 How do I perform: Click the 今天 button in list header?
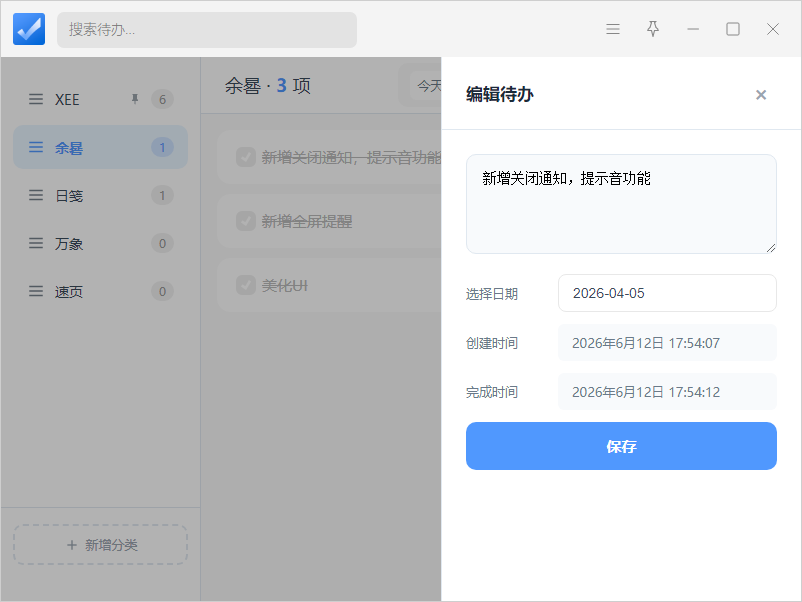click(428, 86)
